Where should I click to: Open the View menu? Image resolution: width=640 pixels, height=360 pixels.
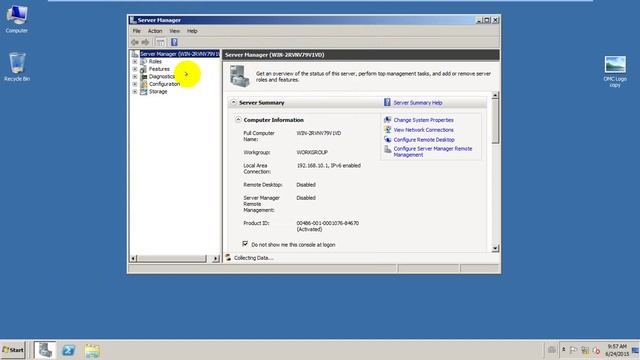[175, 31]
